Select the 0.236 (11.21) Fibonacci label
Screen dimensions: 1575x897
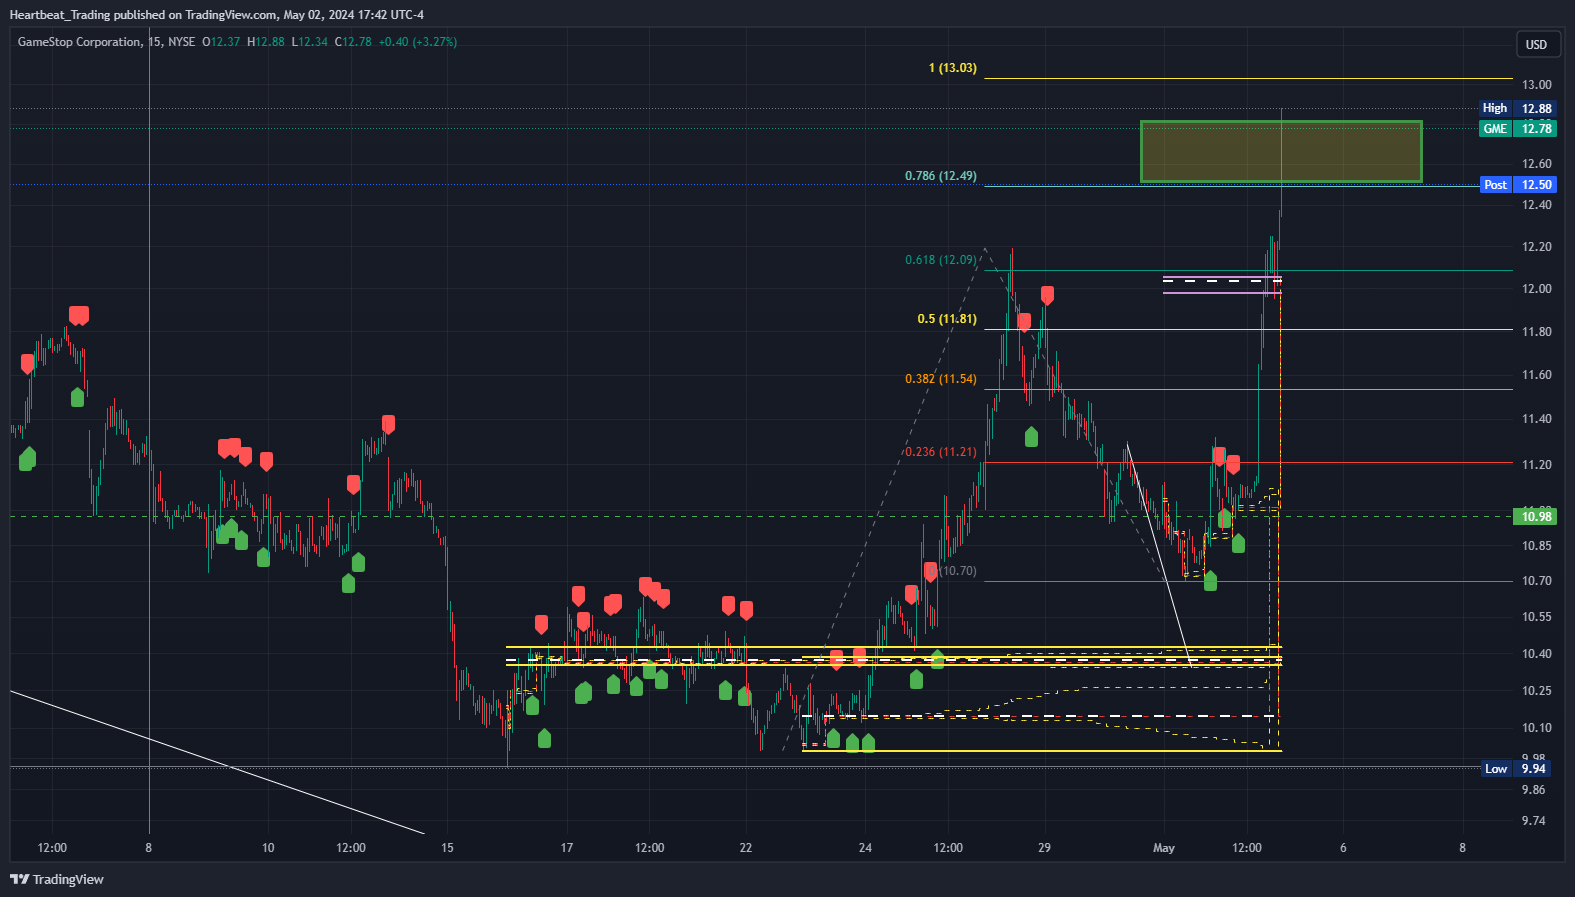click(941, 452)
